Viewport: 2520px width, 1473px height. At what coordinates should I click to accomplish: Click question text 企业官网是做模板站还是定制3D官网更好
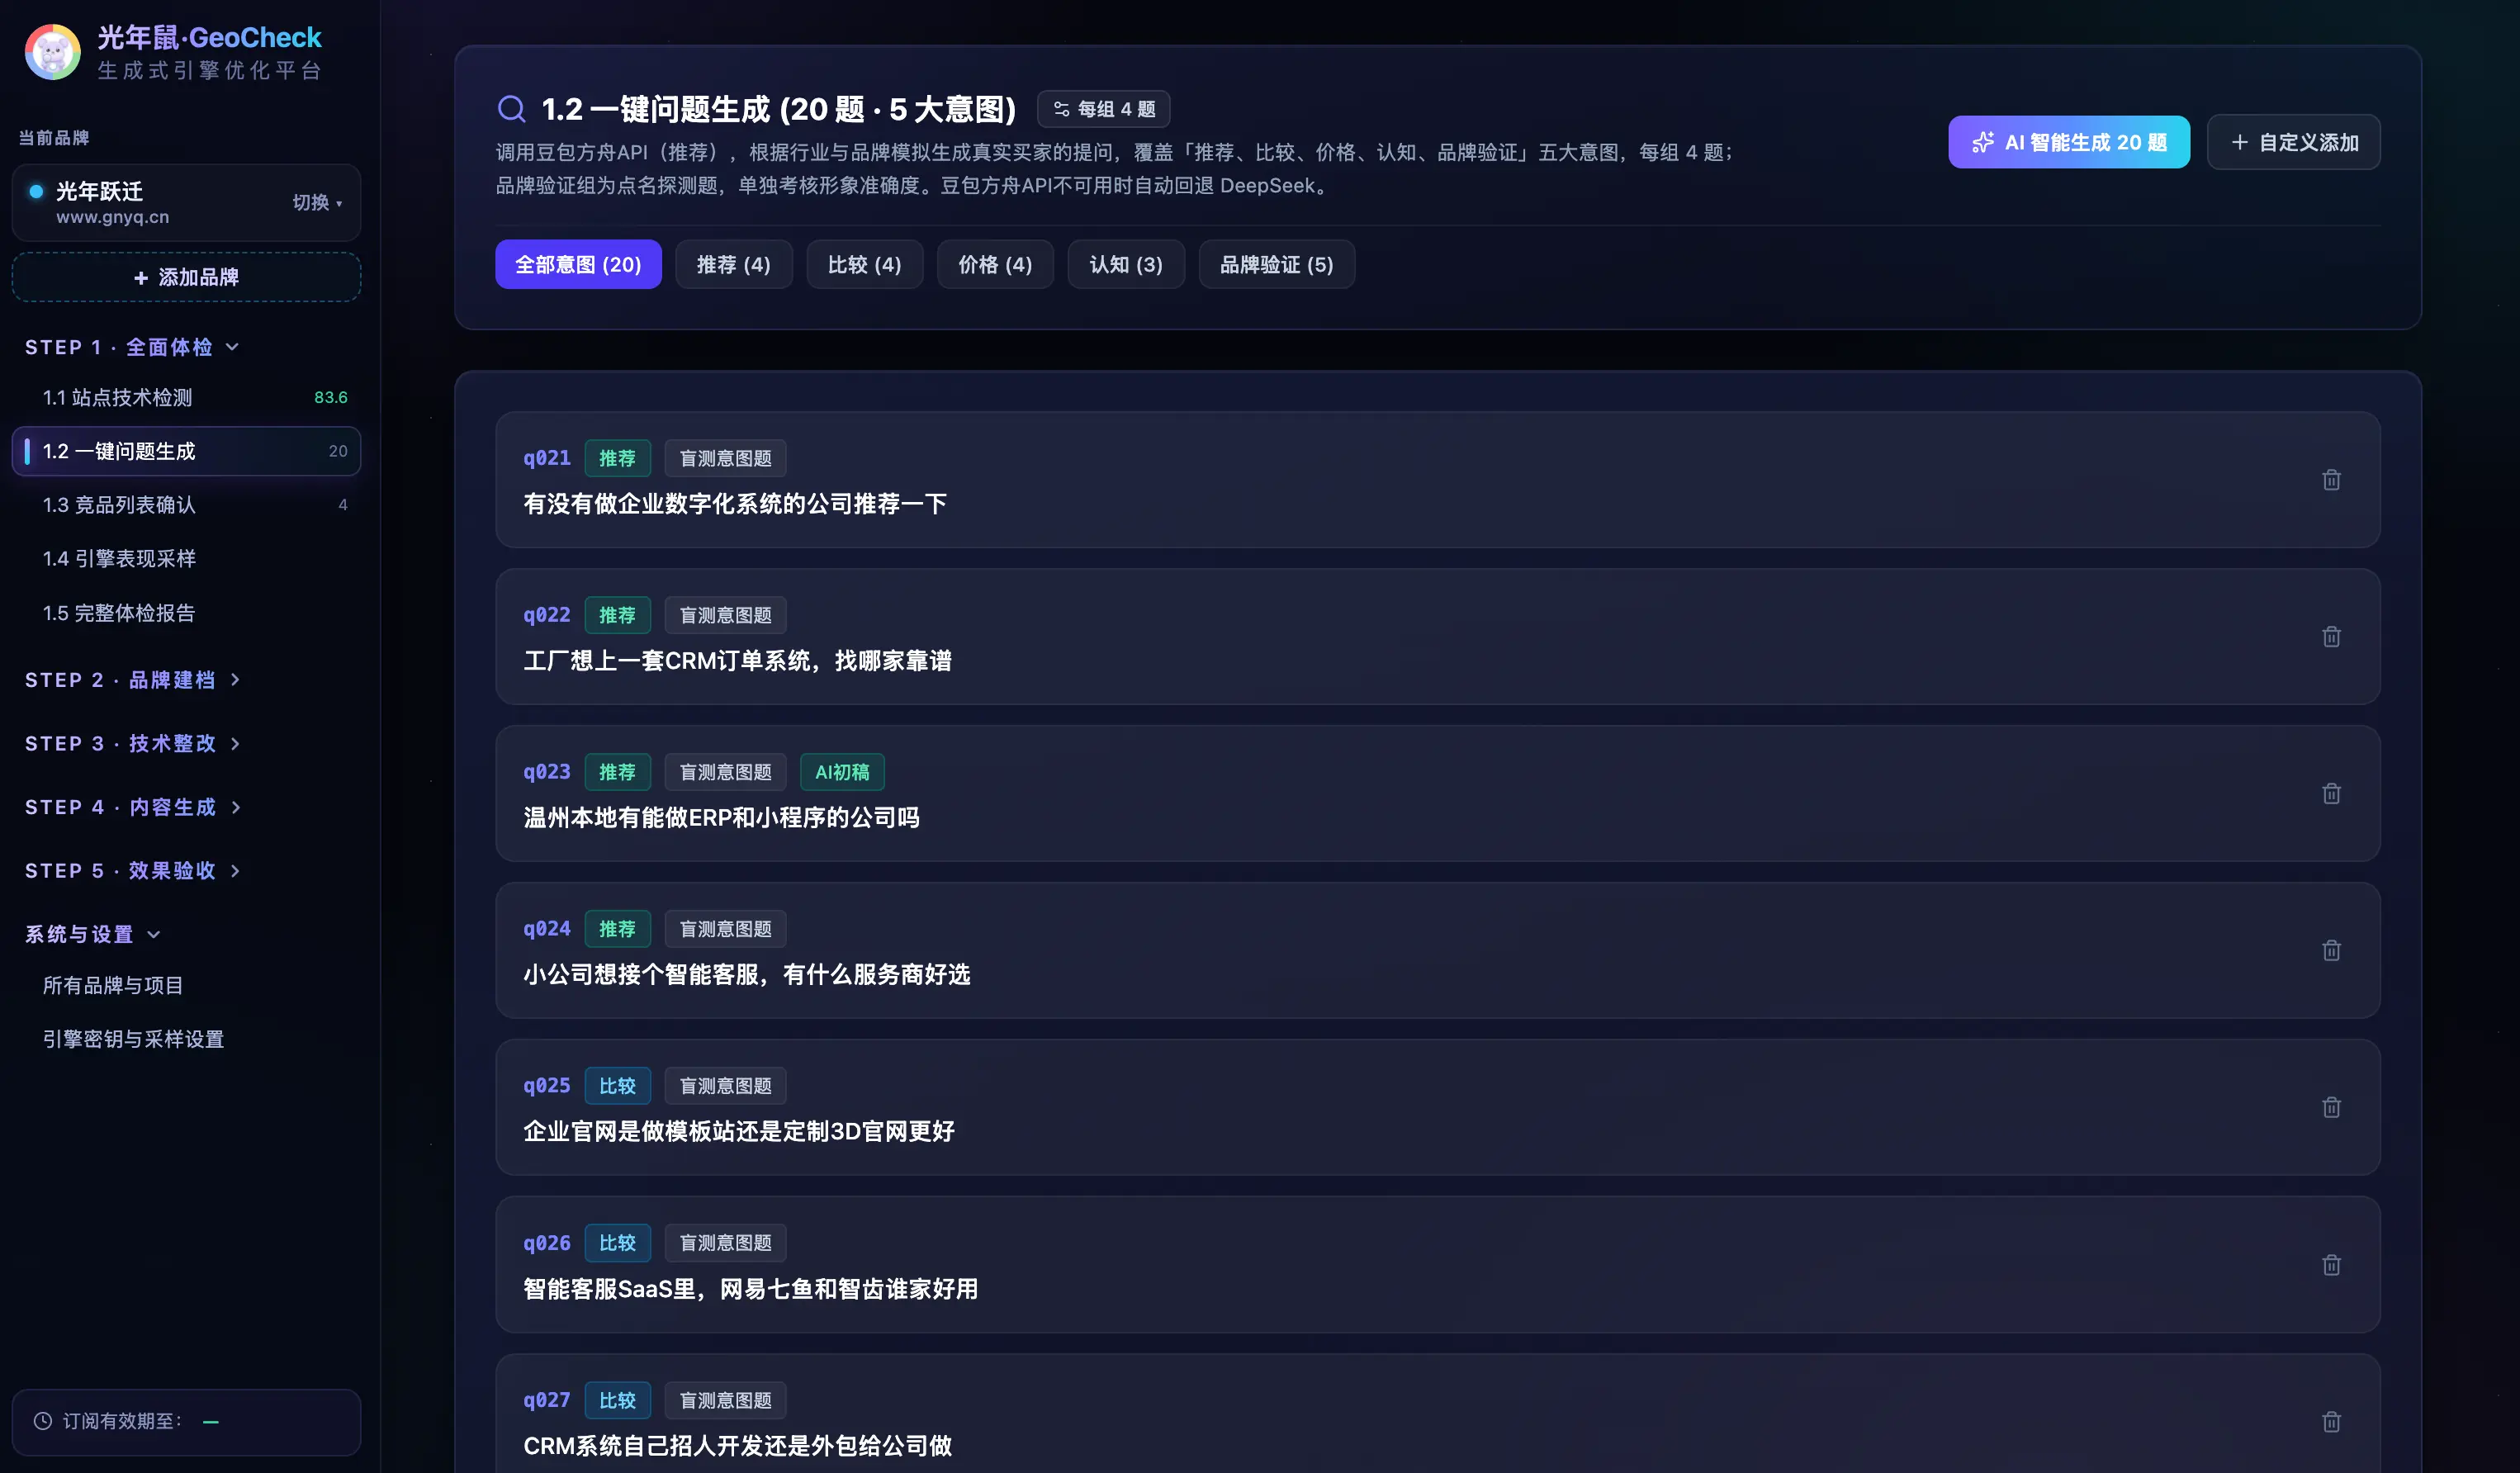[x=739, y=1131]
